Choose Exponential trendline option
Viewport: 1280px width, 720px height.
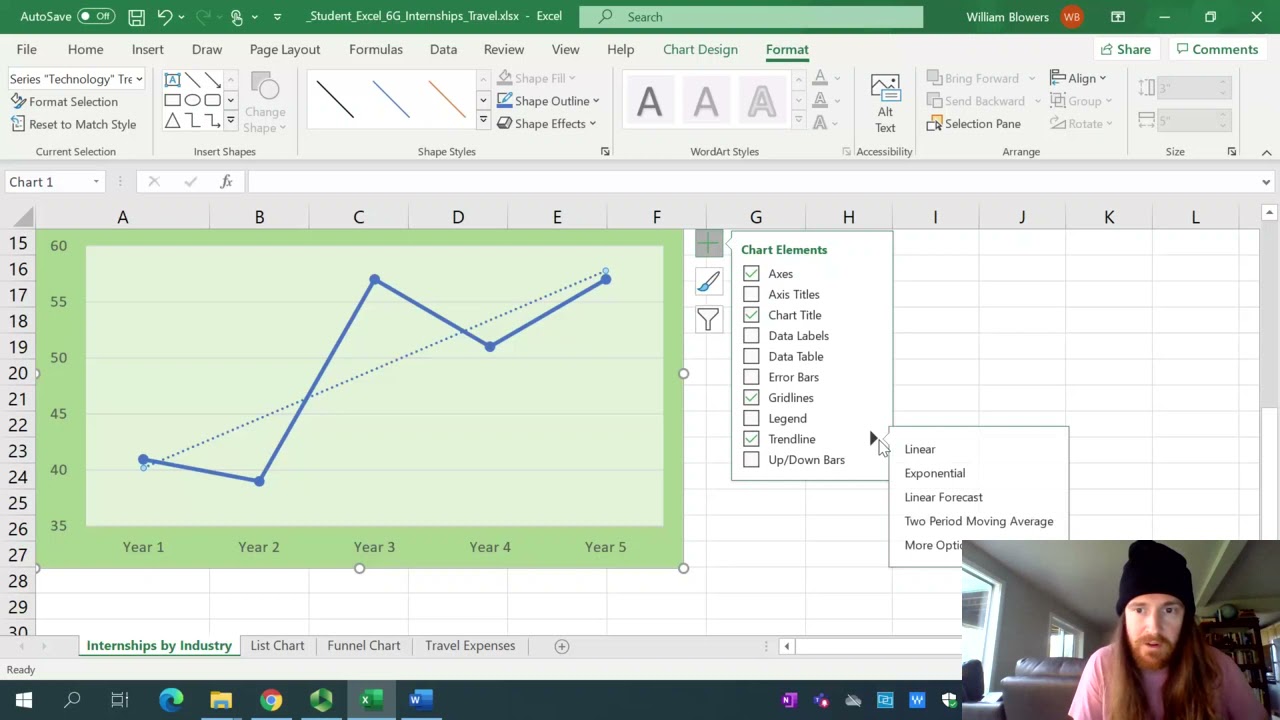[x=935, y=473]
